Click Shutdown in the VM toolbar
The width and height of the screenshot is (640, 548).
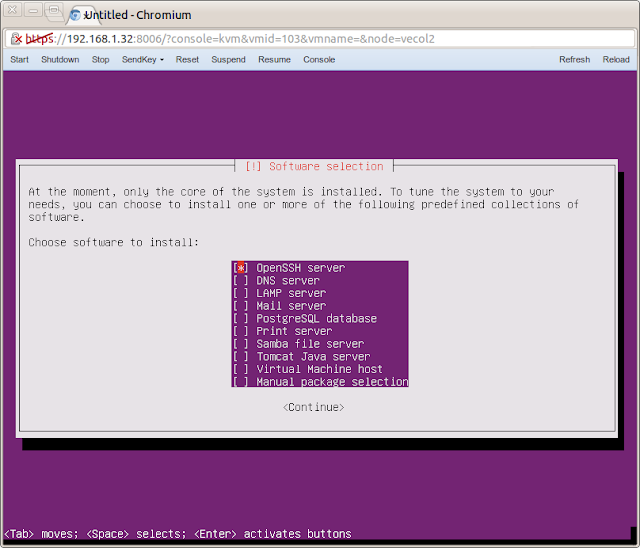60,60
